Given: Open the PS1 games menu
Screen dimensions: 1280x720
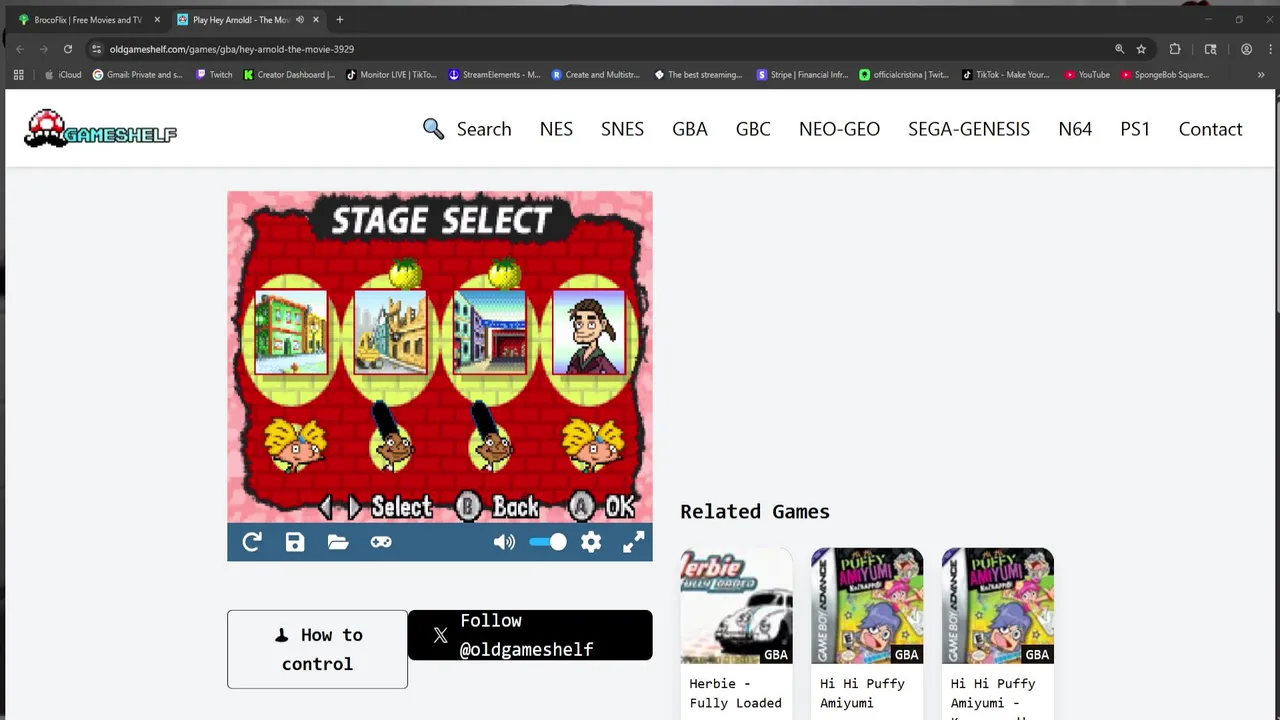Looking at the screenshot, I should click(1135, 129).
